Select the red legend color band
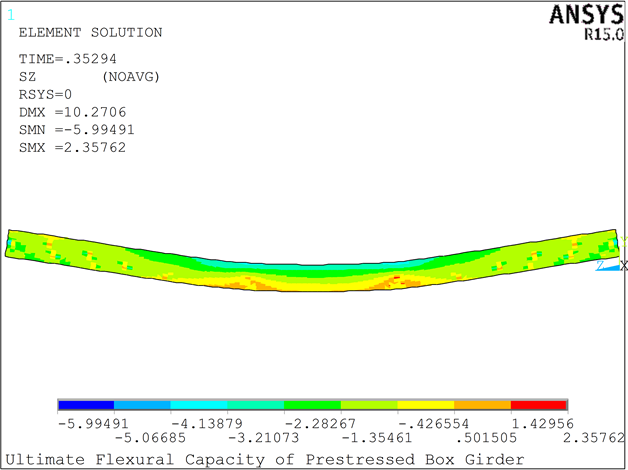Image resolution: width=628 pixels, height=470 pixels. [539, 406]
